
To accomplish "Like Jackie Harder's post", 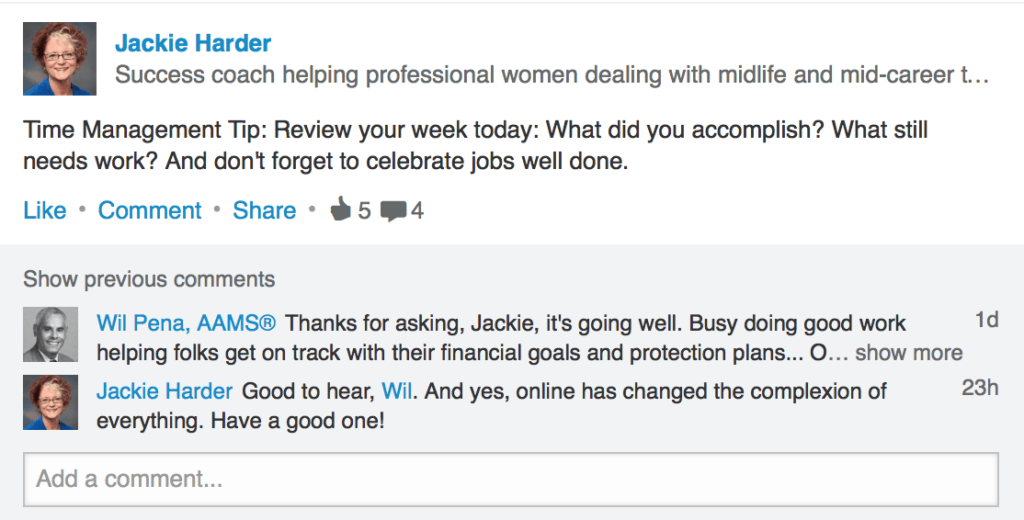I will (x=44, y=211).
